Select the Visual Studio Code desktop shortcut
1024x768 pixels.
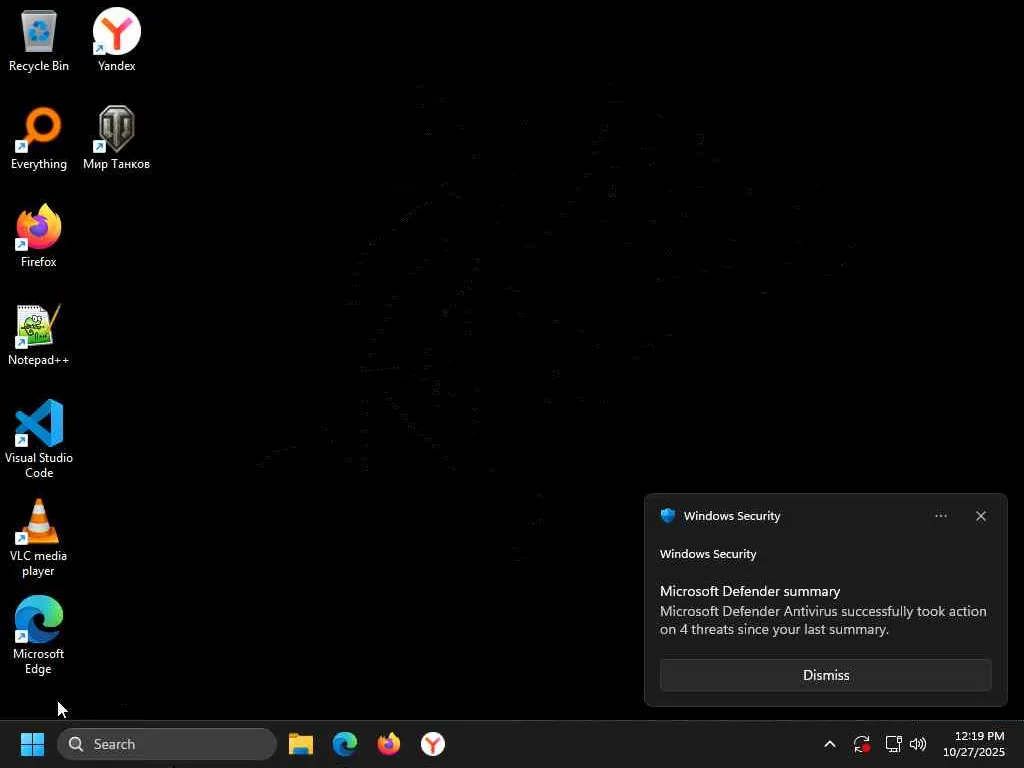click(39, 439)
